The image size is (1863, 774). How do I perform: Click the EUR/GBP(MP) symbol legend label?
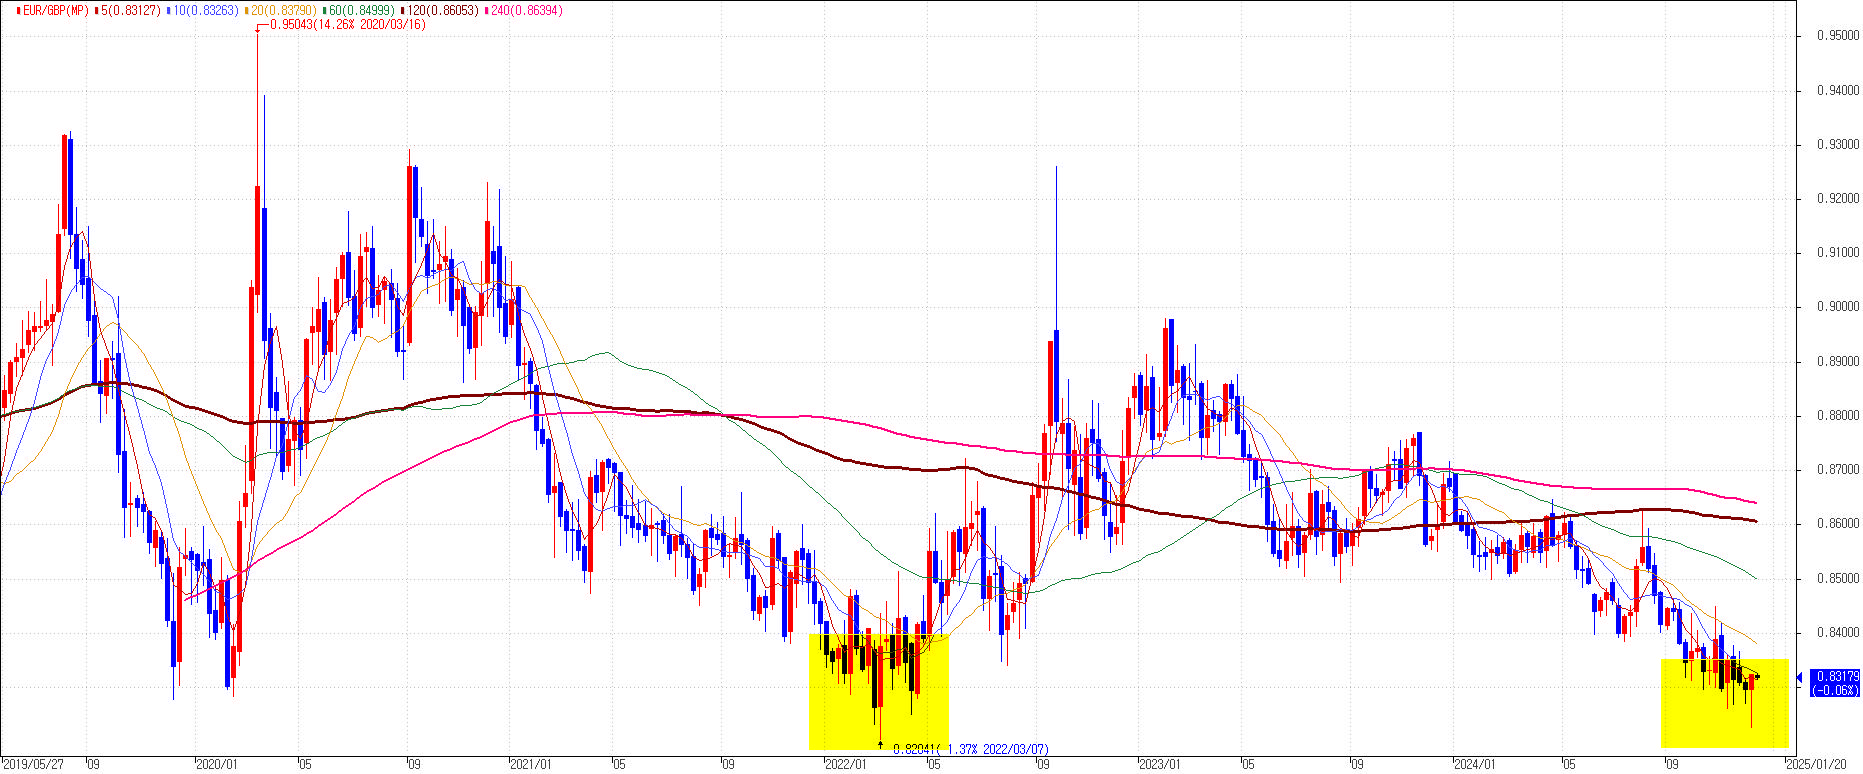(x=51, y=10)
